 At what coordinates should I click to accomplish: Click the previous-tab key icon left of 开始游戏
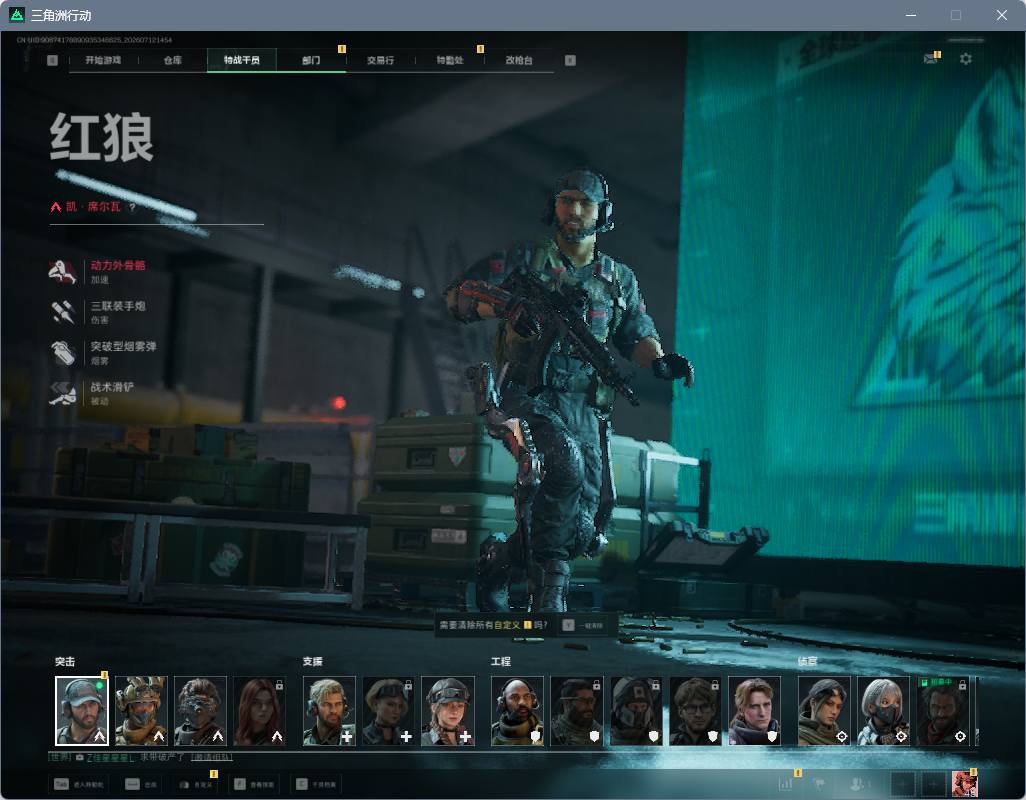click(52, 60)
